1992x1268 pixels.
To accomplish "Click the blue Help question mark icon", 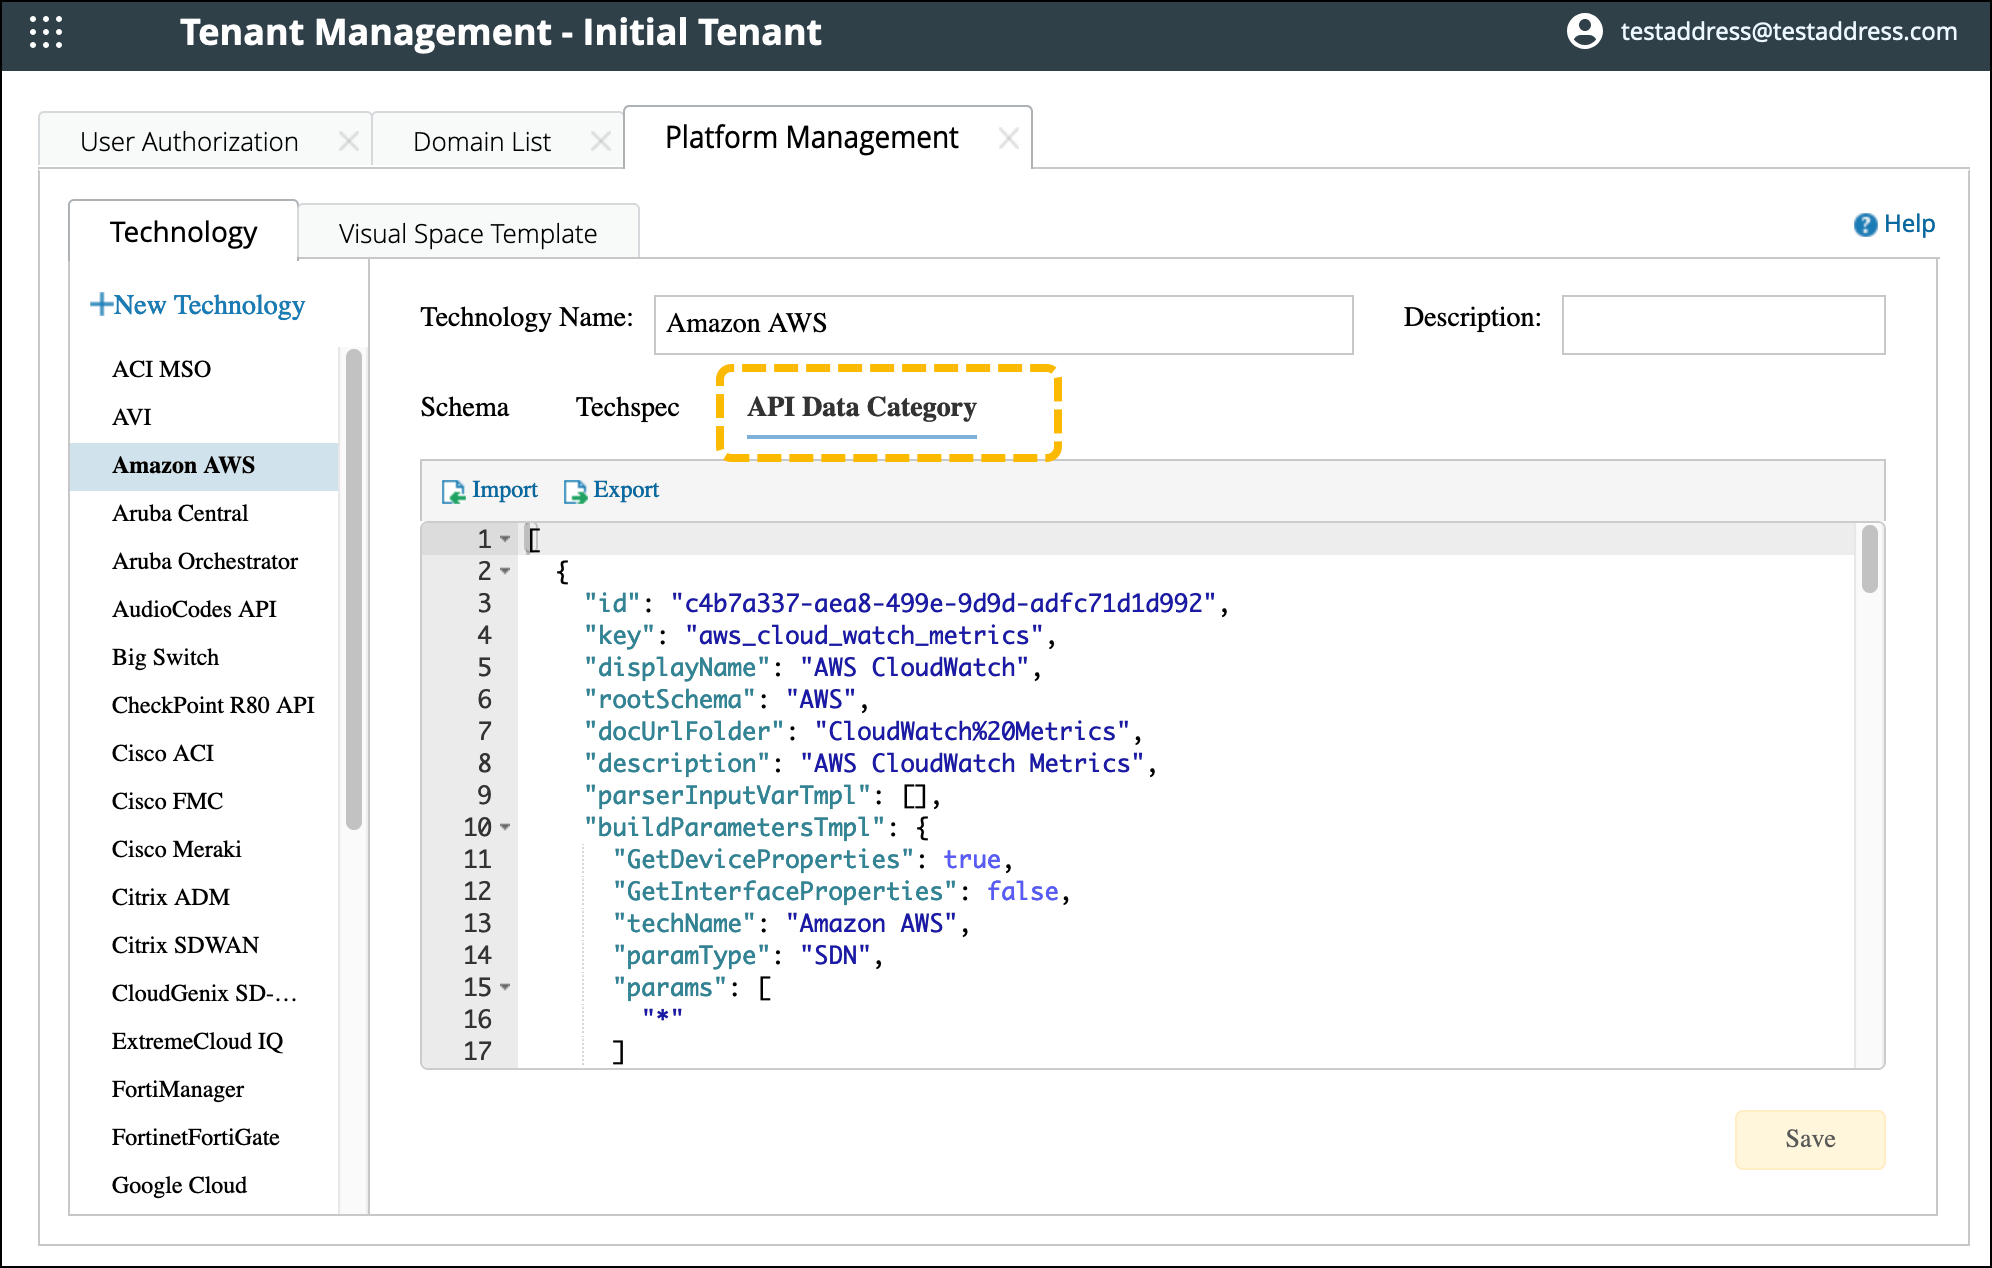I will (1864, 225).
